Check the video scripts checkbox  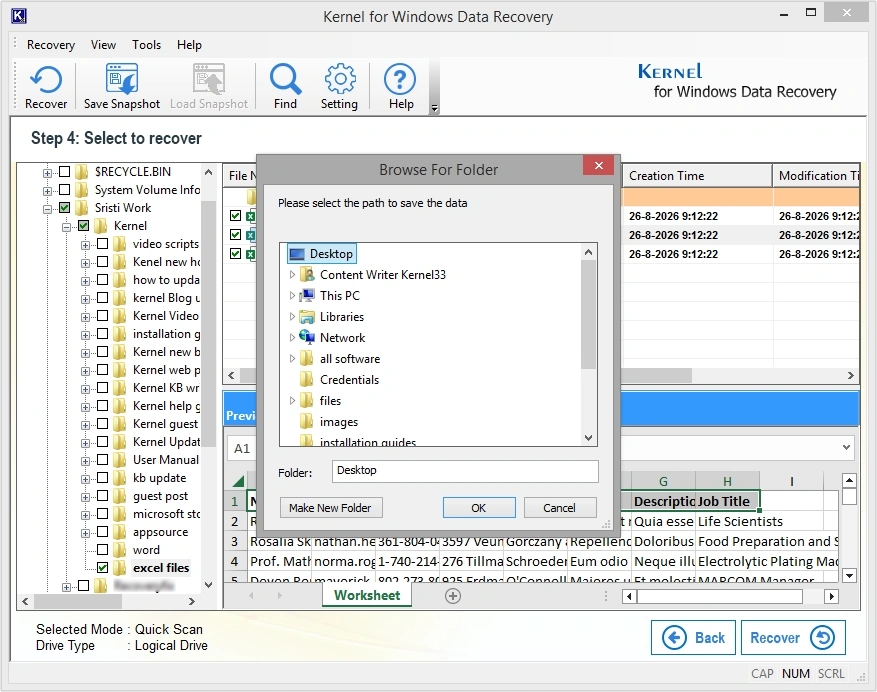[103, 244]
